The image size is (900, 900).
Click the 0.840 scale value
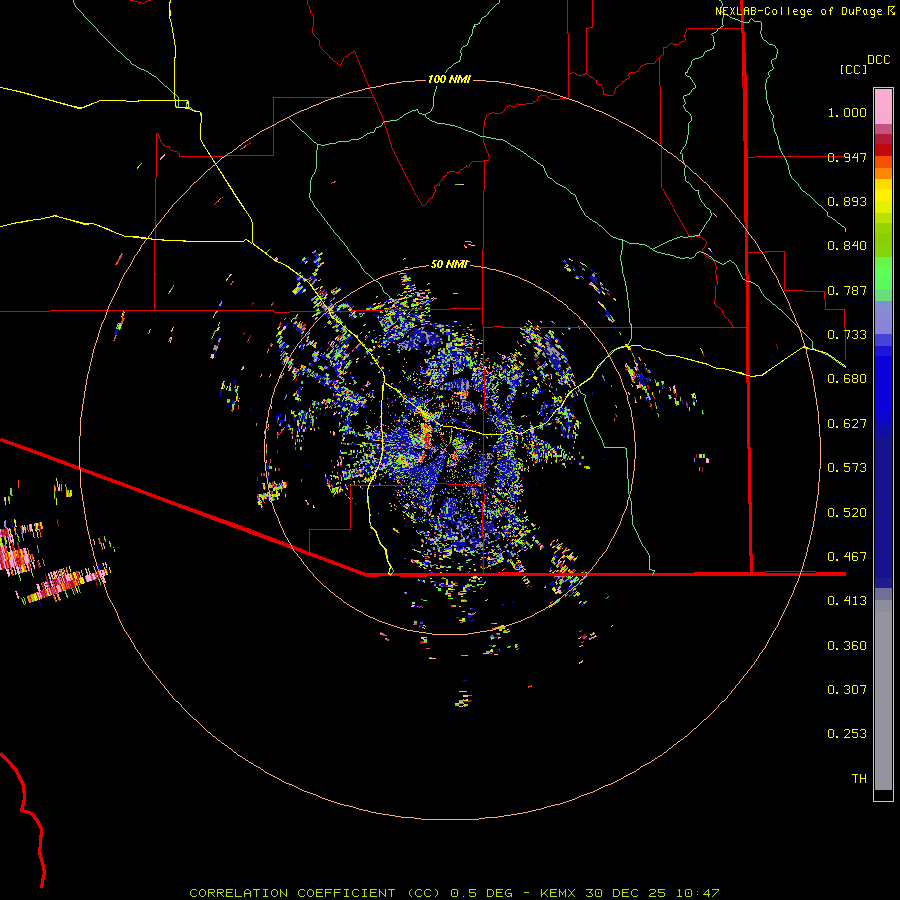(x=847, y=246)
